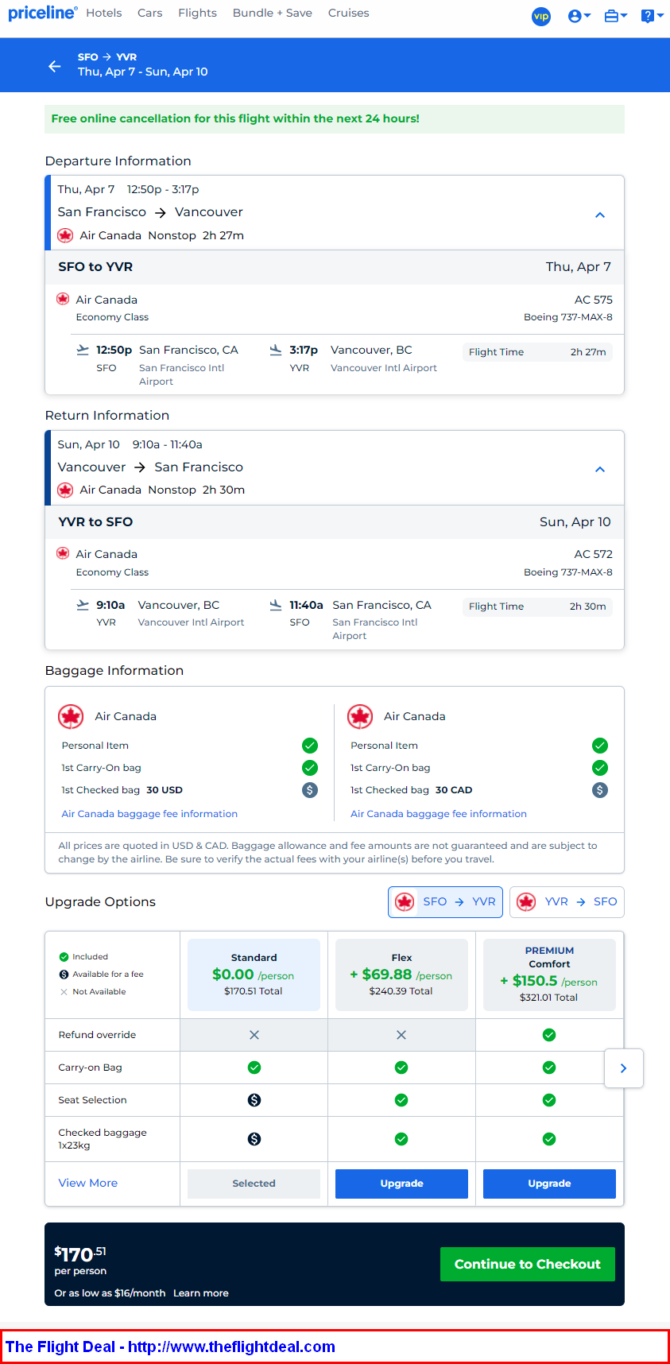Screen dimensions: 670x1364
Task: Click Standard Refund override X mark
Action: [x=254, y=1035]
